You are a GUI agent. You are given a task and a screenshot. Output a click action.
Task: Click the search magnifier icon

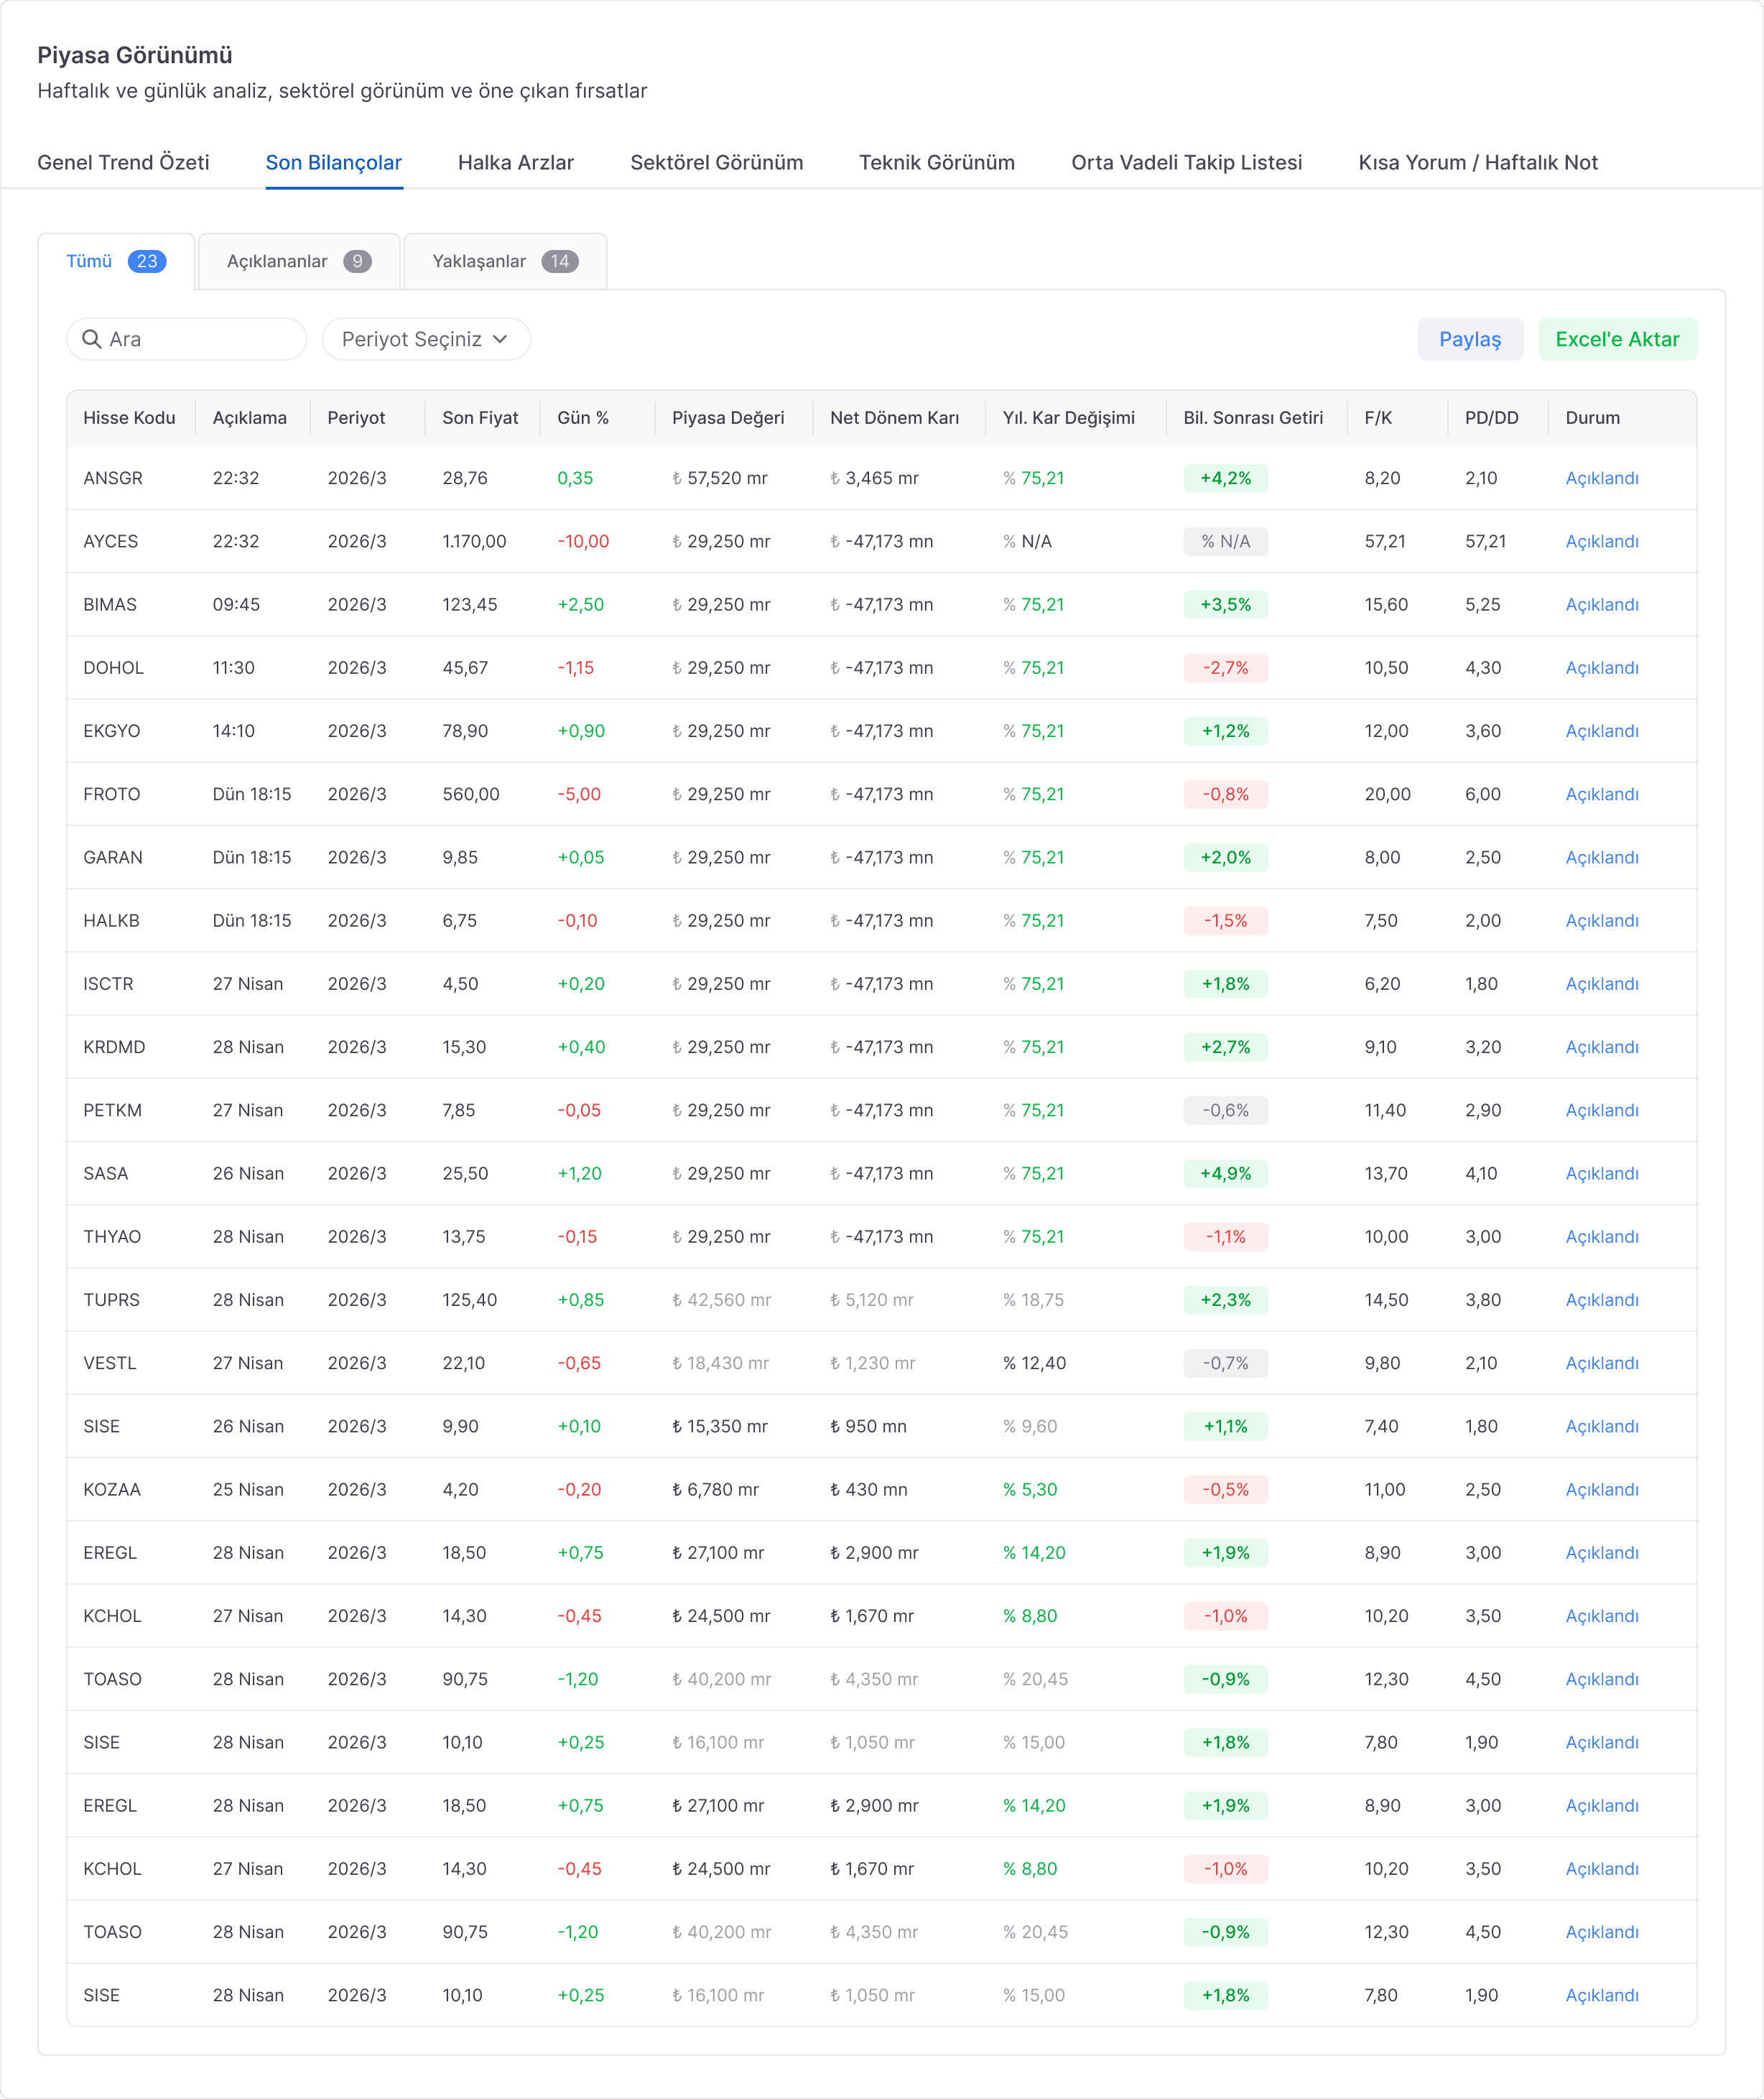click(x=91, y=339)
